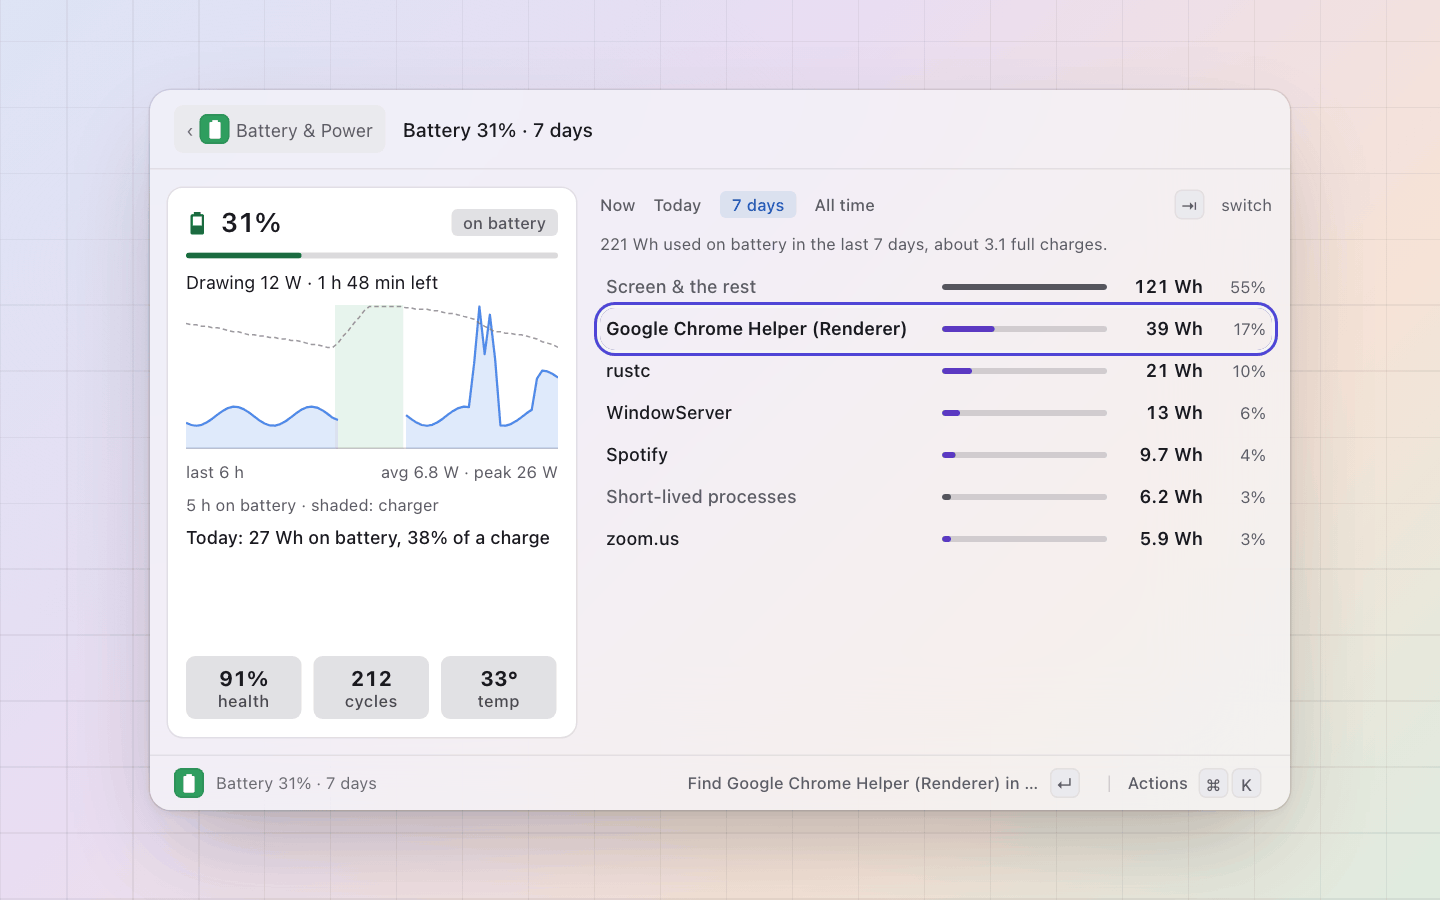Go back via Battery & Power breadcrumb
Viewport: 1440px width, 900px height.
click(x=279, y=130)
